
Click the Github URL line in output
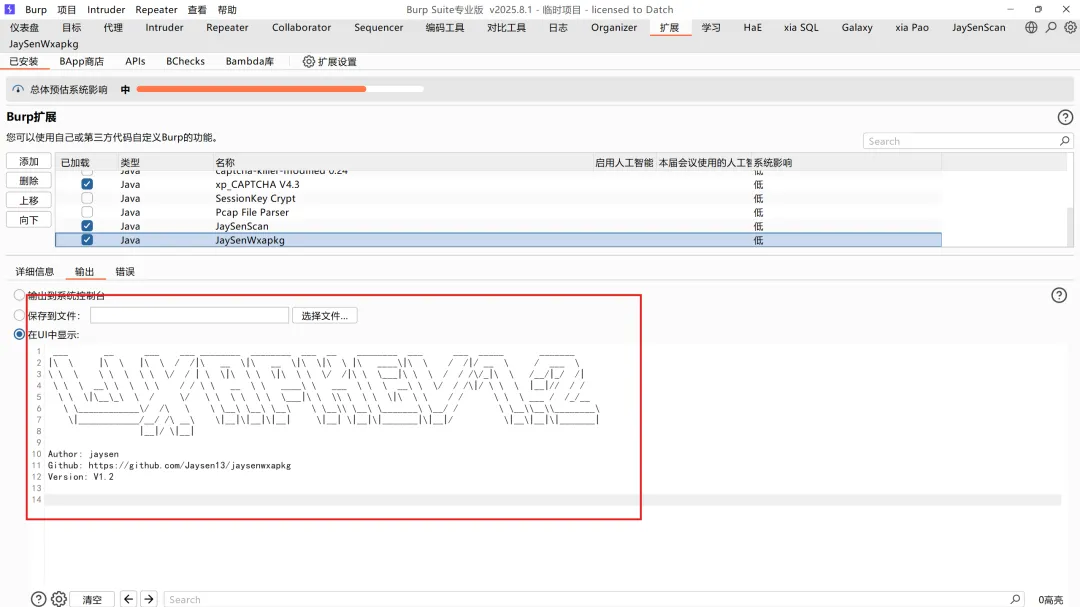pyautogui.click(x=169, y=466)
